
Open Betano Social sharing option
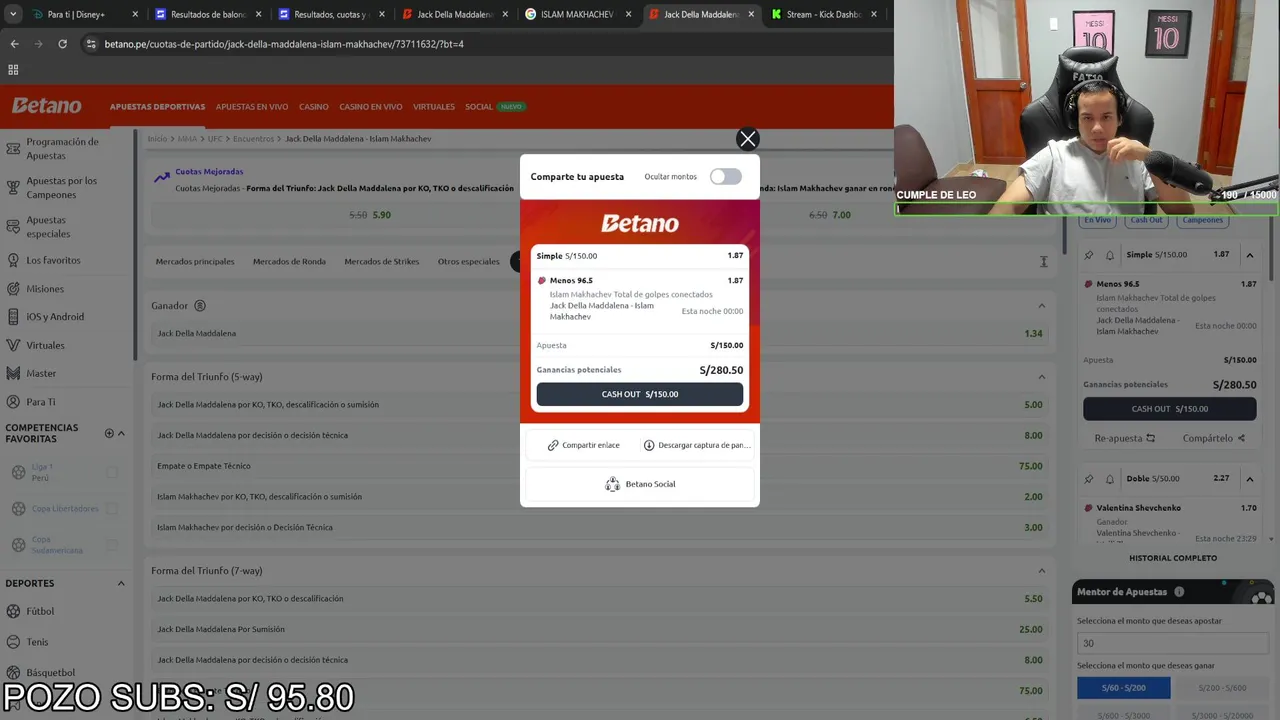[x=640, y=484]
